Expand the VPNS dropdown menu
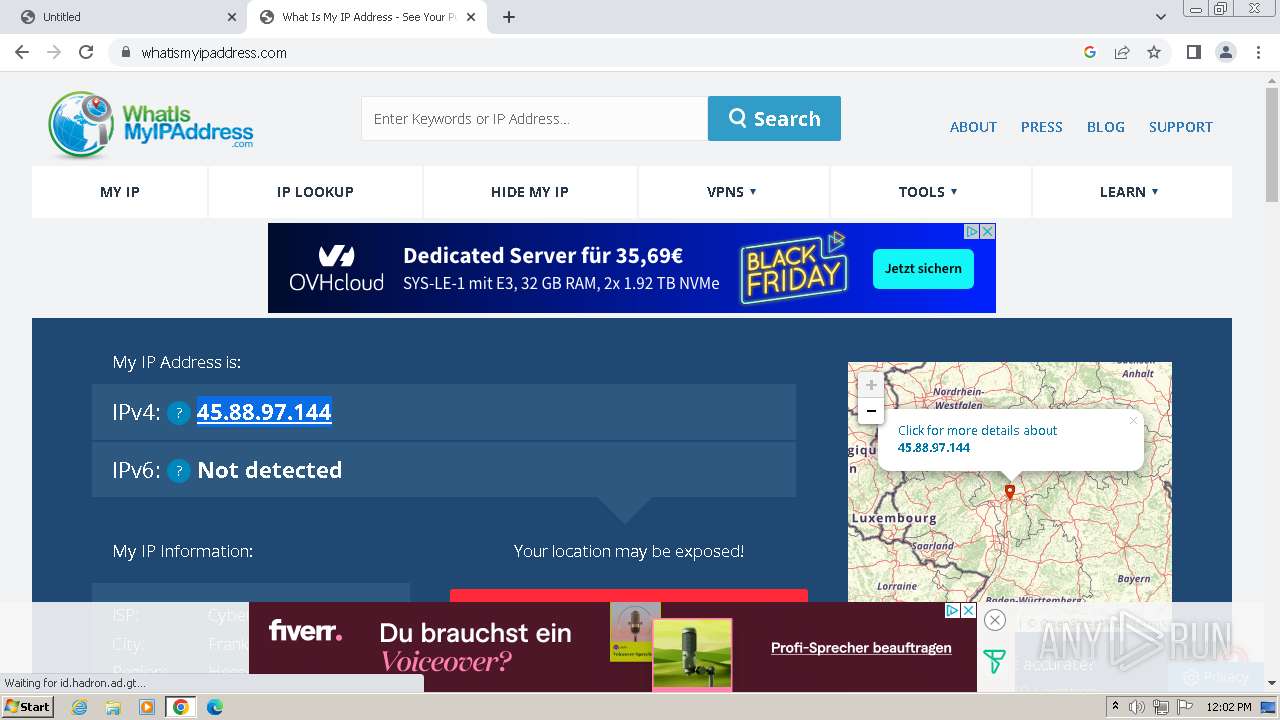The height and width of the screenshot is (720, 1280). click(732, 192)
